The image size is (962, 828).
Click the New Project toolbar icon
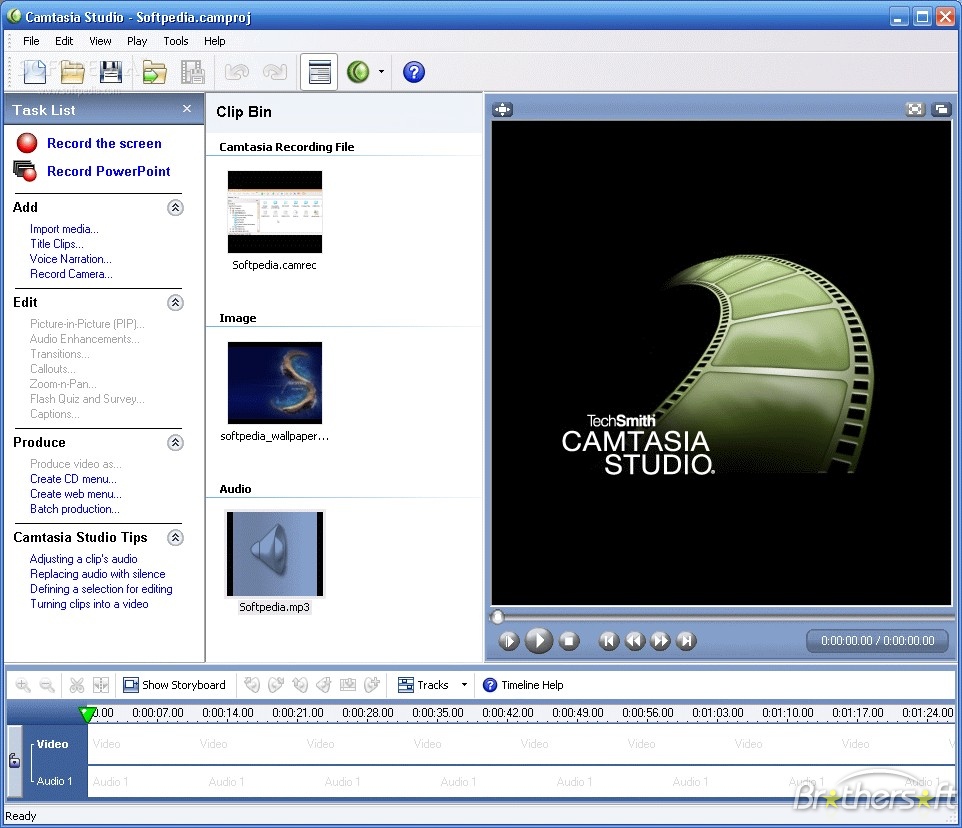[34, 72]
